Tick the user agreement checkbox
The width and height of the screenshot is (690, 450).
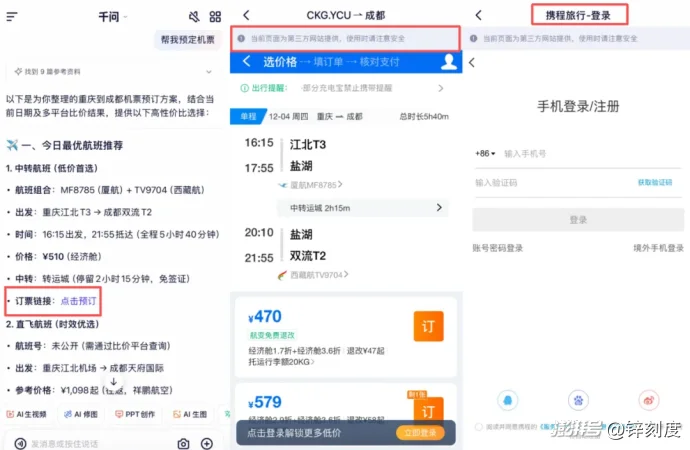pos(480,426)
